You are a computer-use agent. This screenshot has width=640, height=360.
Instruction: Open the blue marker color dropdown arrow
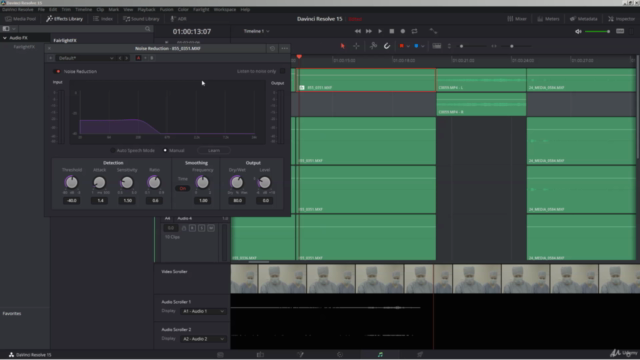(422, 46)
